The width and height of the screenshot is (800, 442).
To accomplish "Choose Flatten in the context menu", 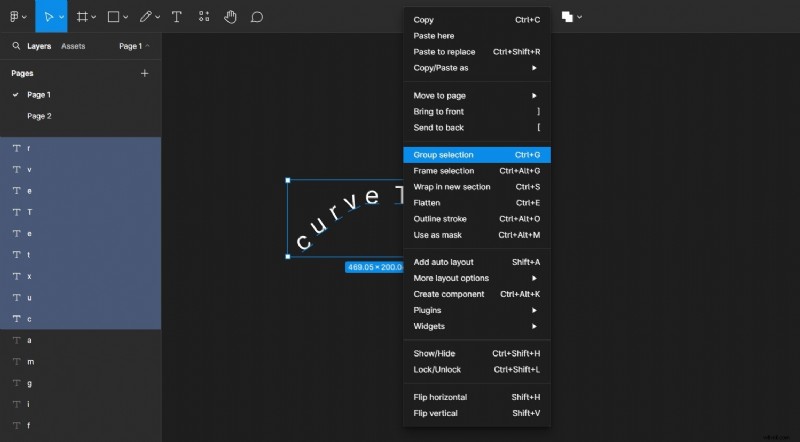I will point(476,203).
